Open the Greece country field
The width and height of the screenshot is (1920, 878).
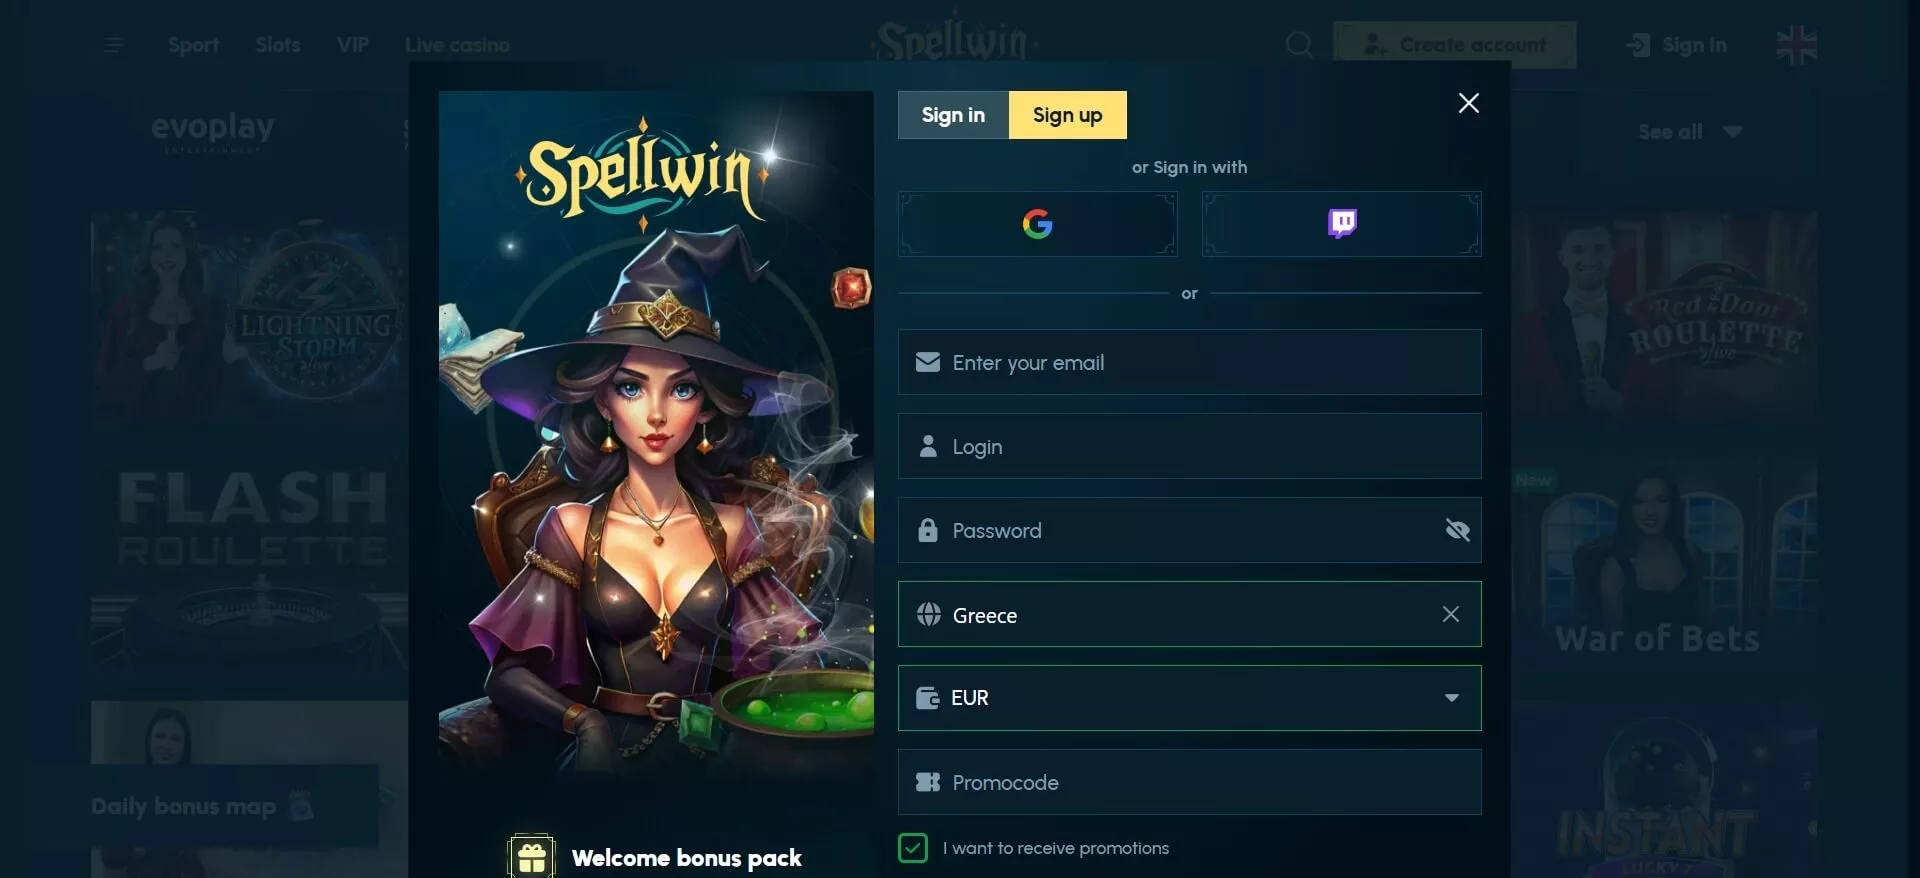[x=1189, y=614]
